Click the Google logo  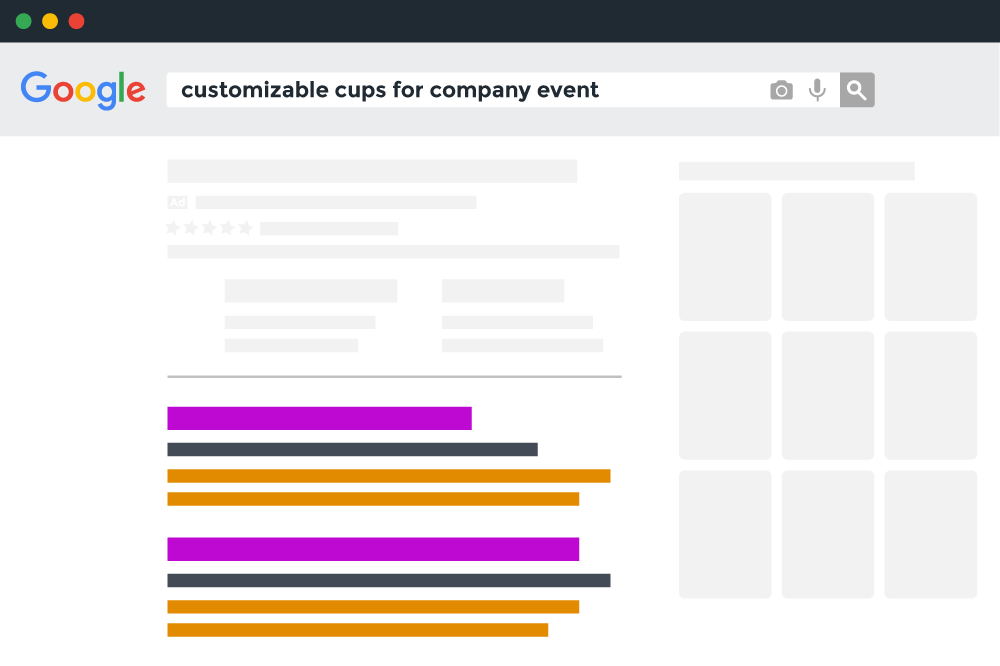coord(83,90)
